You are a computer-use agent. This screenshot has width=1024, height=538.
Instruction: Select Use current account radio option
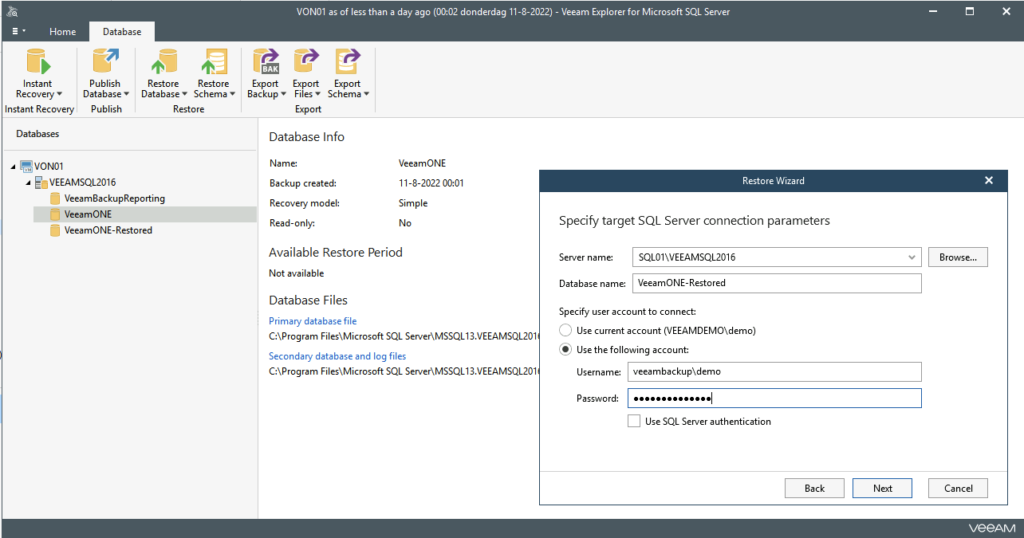[x=566, y=330]
